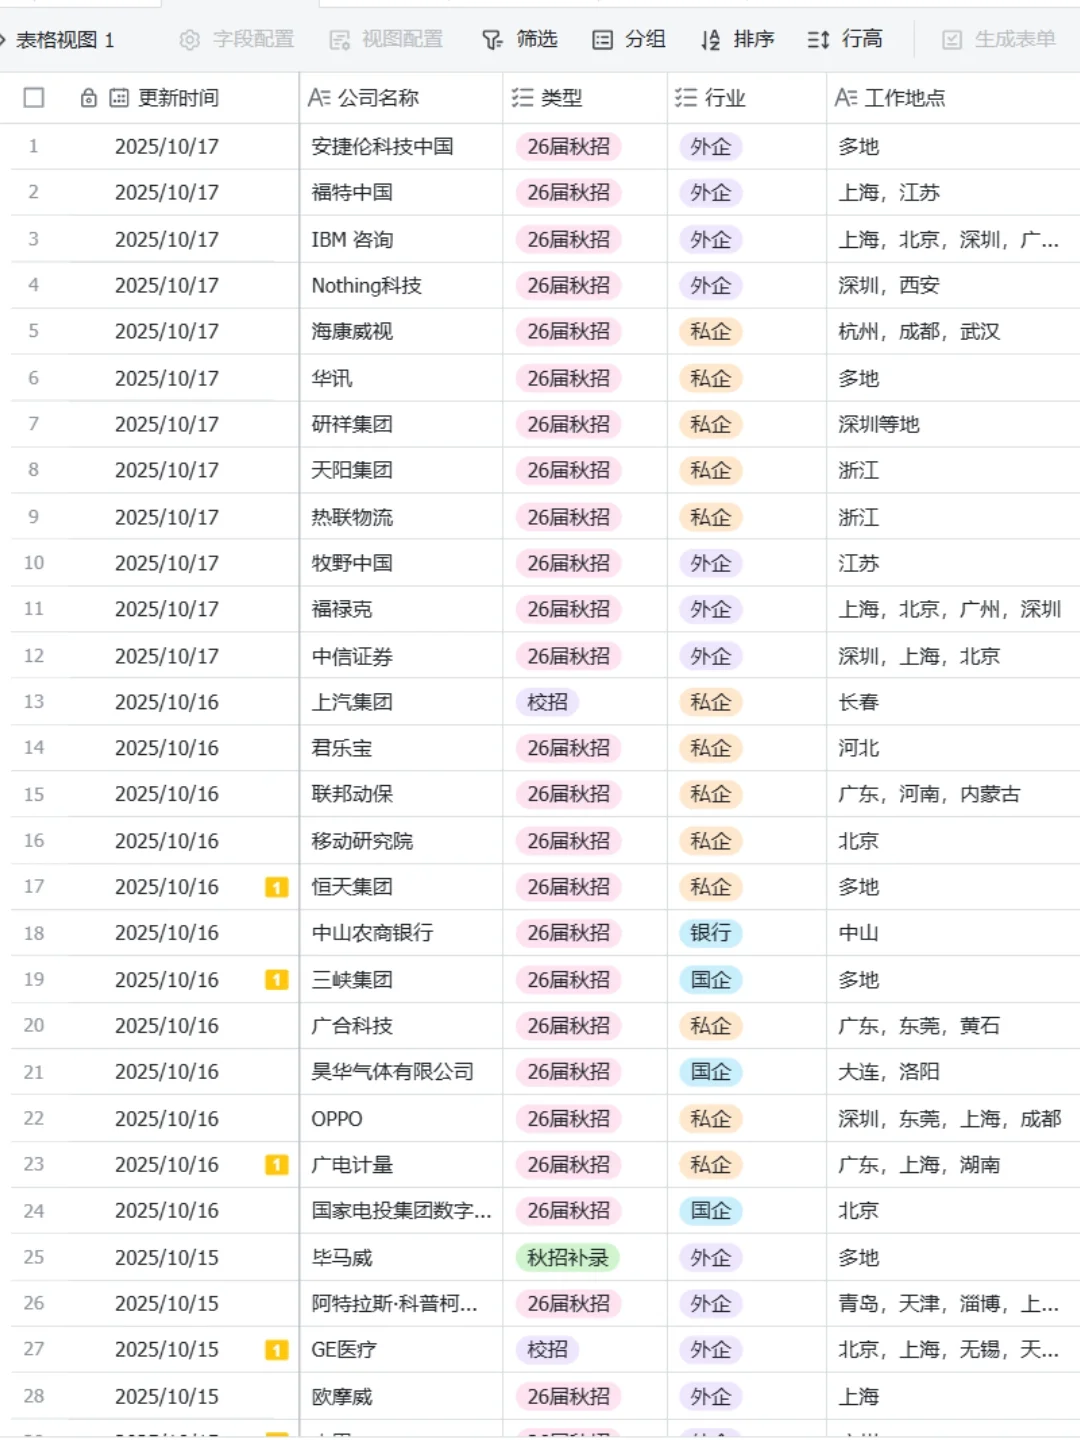Select location cell 中山
The width and height of the screenshot is (1080, 1440).
pos(953,933)
